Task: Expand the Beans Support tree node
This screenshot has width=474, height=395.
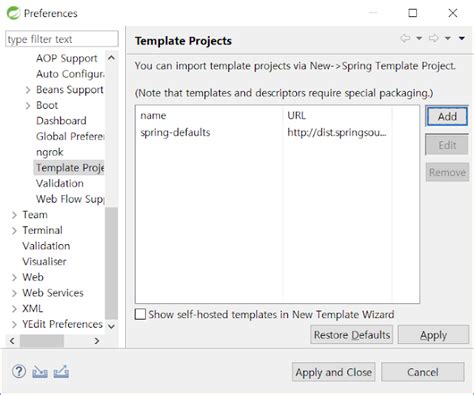Action: tap(28, 90)
